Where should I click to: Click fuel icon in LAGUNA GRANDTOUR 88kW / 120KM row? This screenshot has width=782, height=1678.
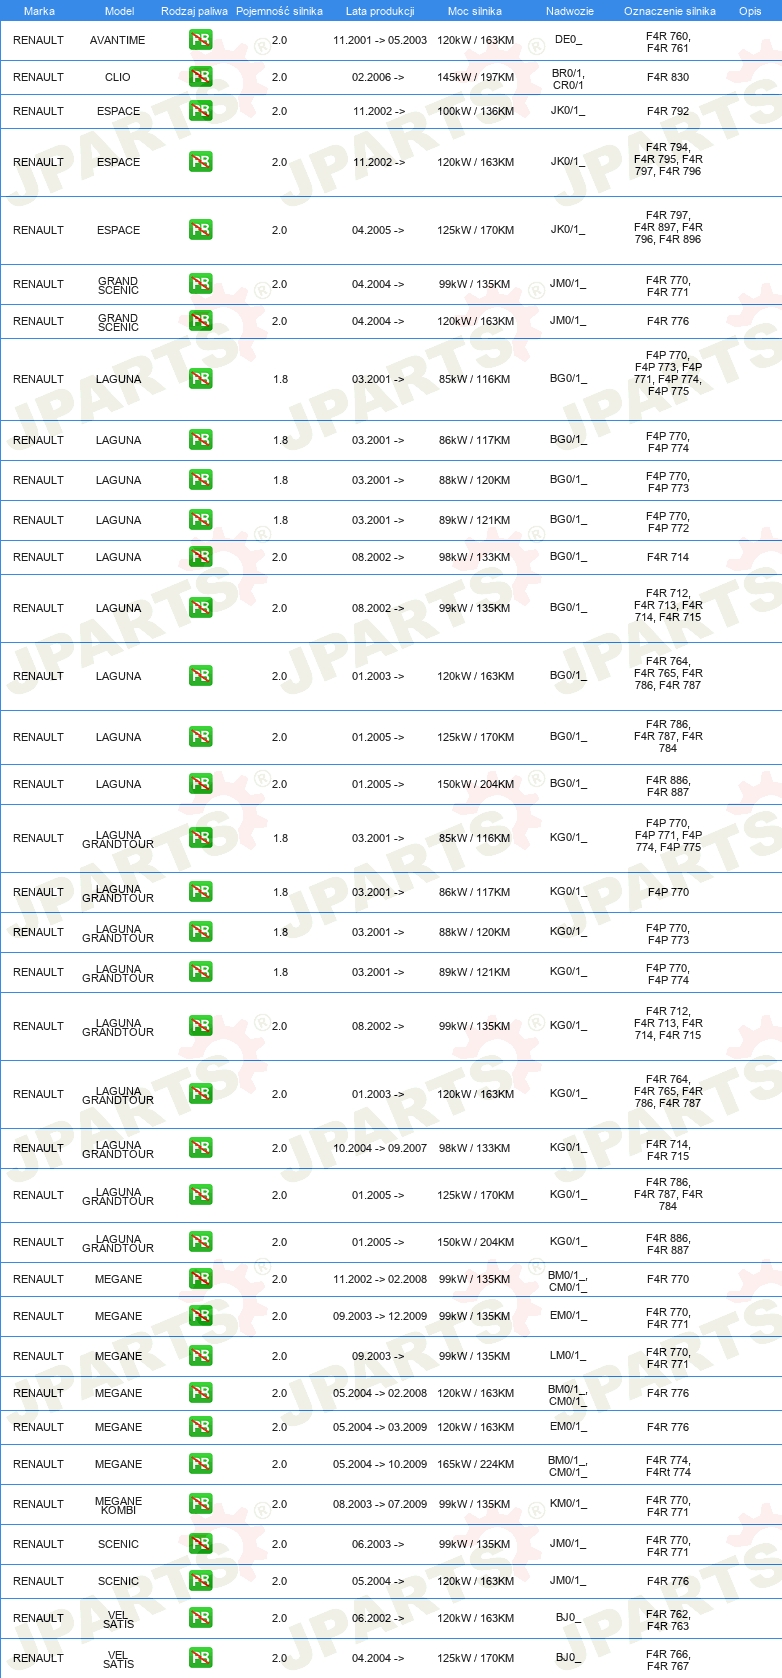pos(200,932)
